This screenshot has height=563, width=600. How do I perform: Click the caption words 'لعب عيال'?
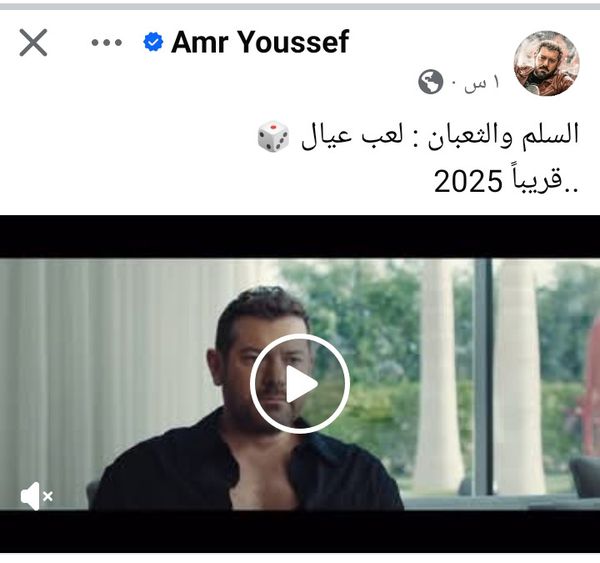pyautogui.click(x=352, y=136)
